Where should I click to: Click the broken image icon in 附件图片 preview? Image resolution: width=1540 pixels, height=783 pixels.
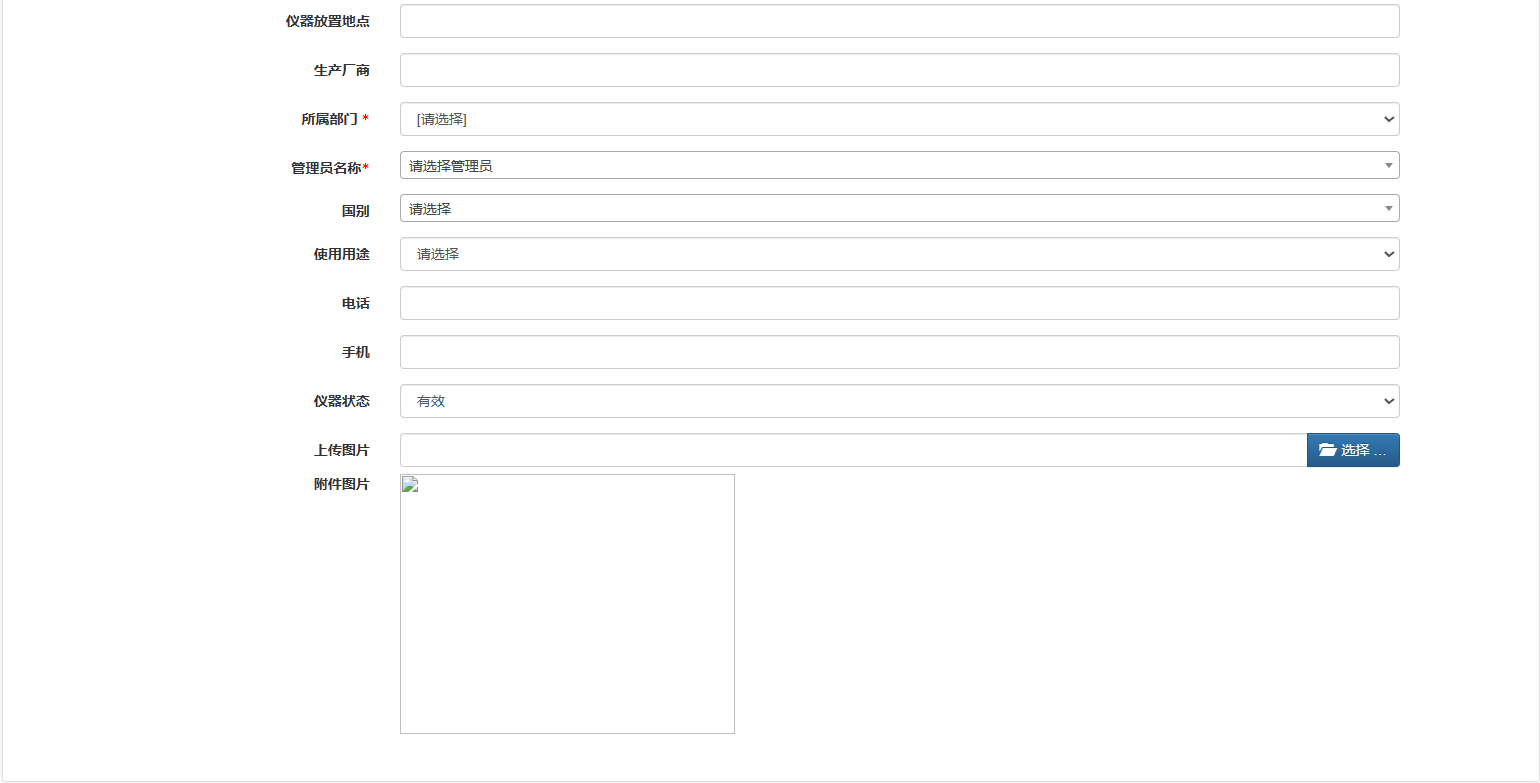pos(408,485)
